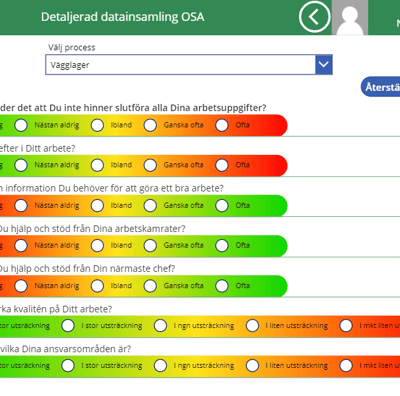Select Ofta for support from närmaste chef
The height and width of the screenshot is (396, 400).
(x=222, y=286)
